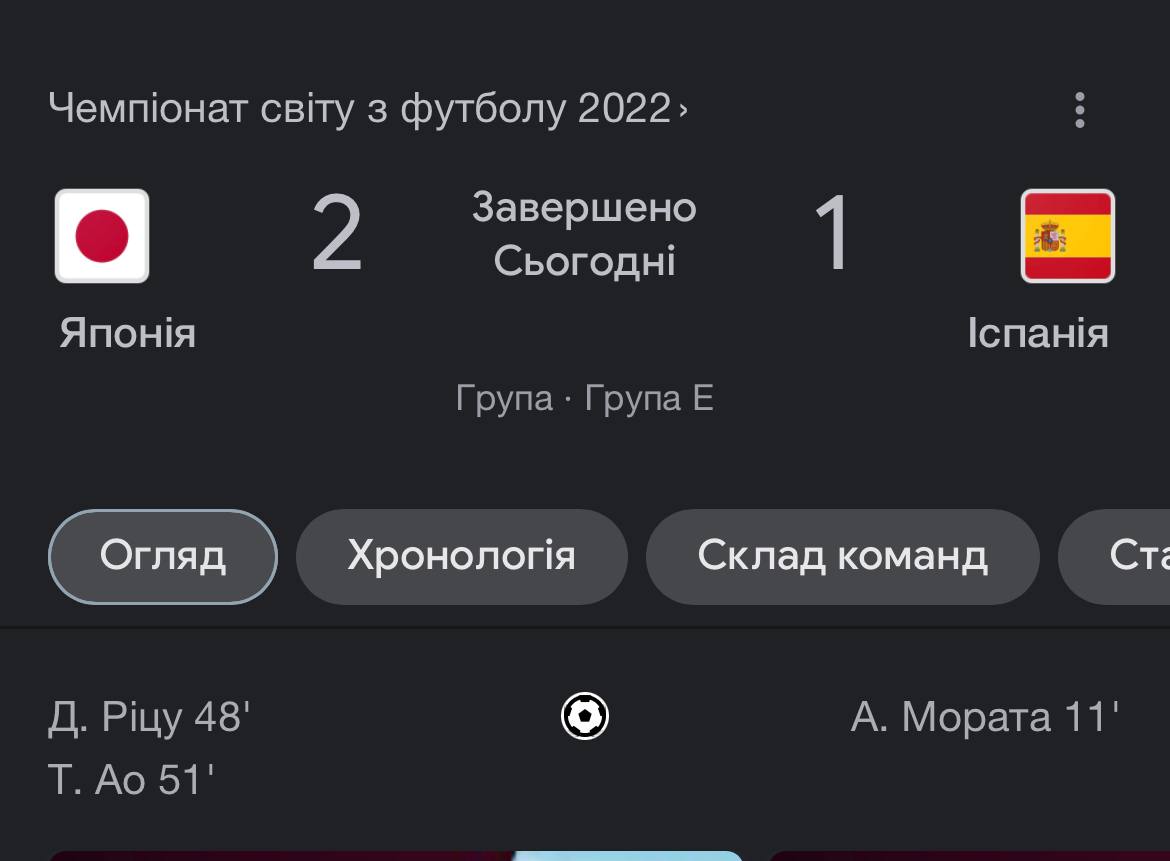
Task: Open the Склад команд tab
Action: tap(842, 556)
